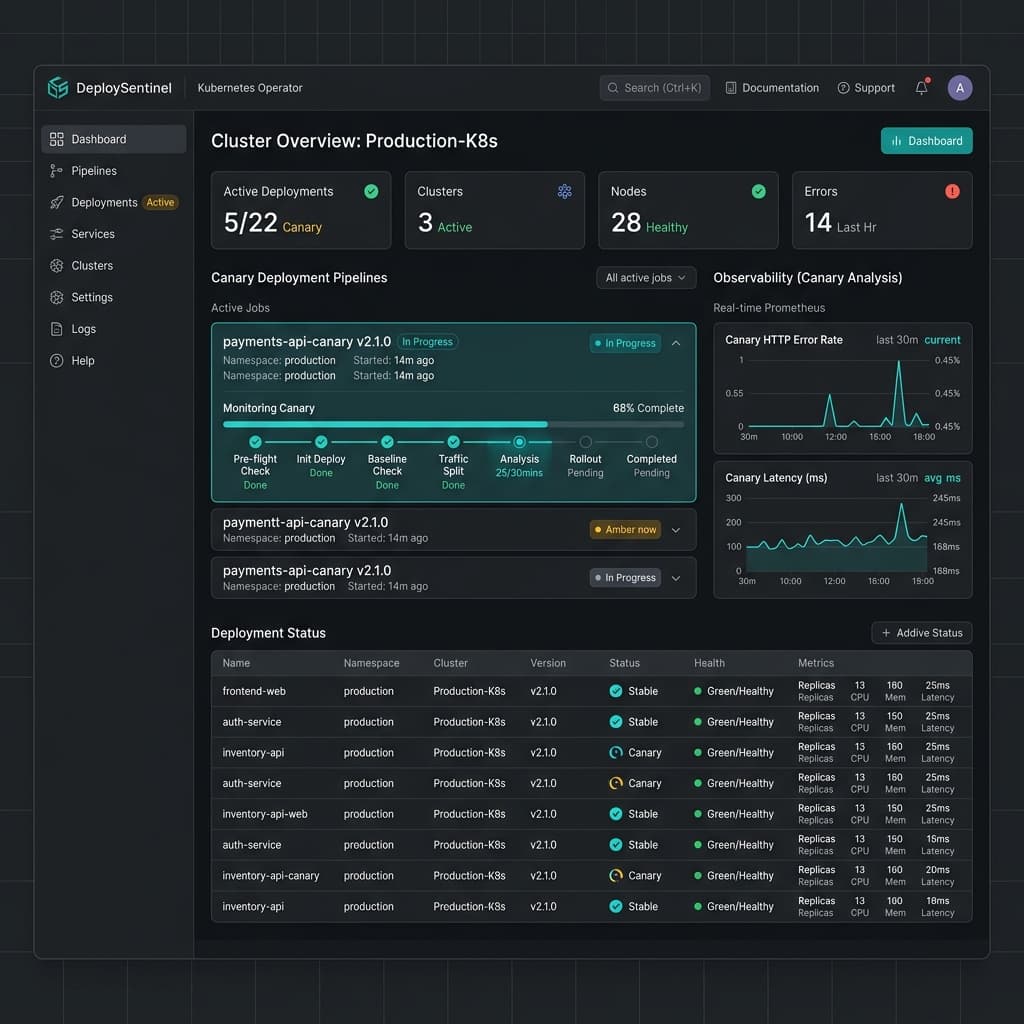
Task: Collapse the expanded payments-api-canary job
Action: pyautogui.click(x=676, y=343)
